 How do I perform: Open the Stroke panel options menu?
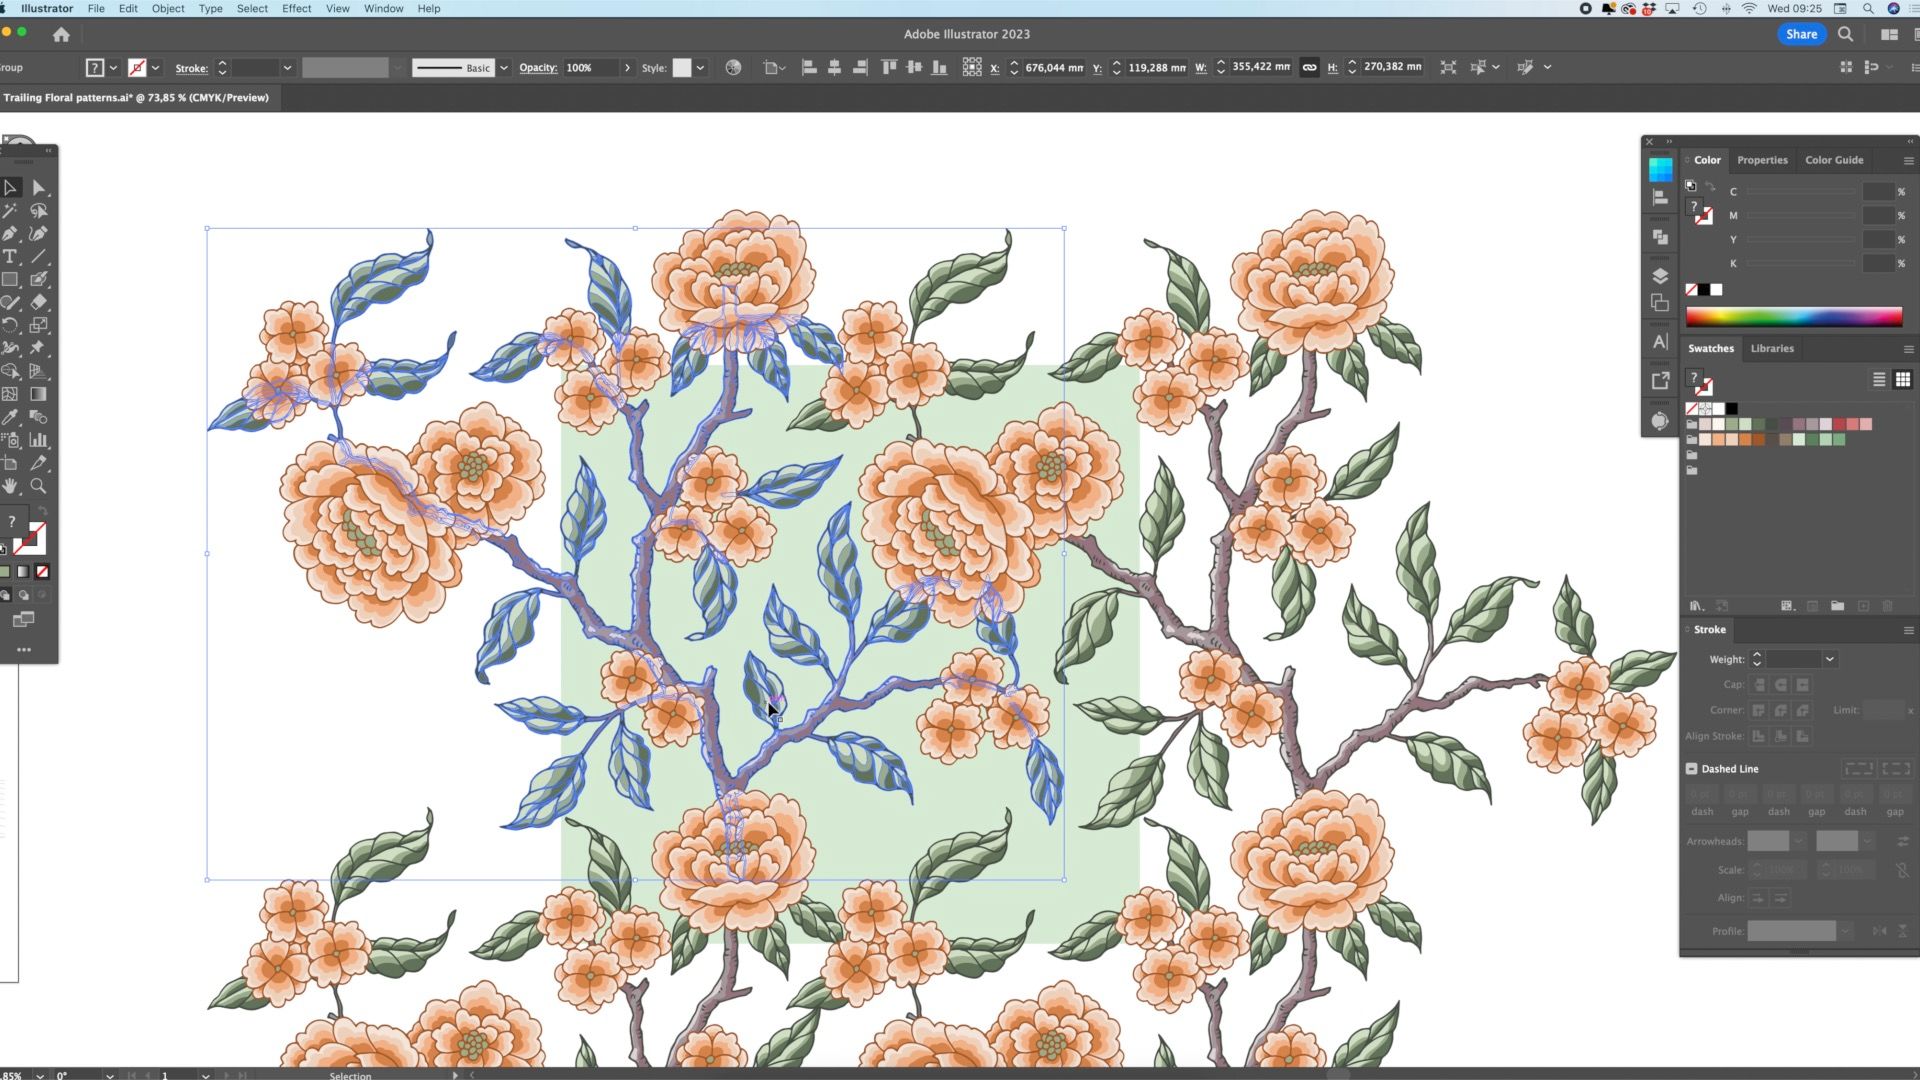(1908, 630)
